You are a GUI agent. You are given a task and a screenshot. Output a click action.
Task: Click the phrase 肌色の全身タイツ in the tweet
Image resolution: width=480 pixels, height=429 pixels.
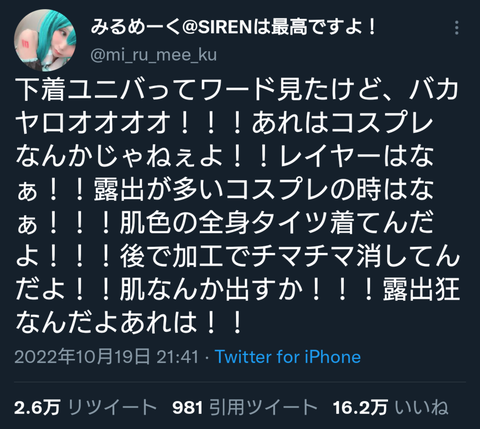coord(223,223)
